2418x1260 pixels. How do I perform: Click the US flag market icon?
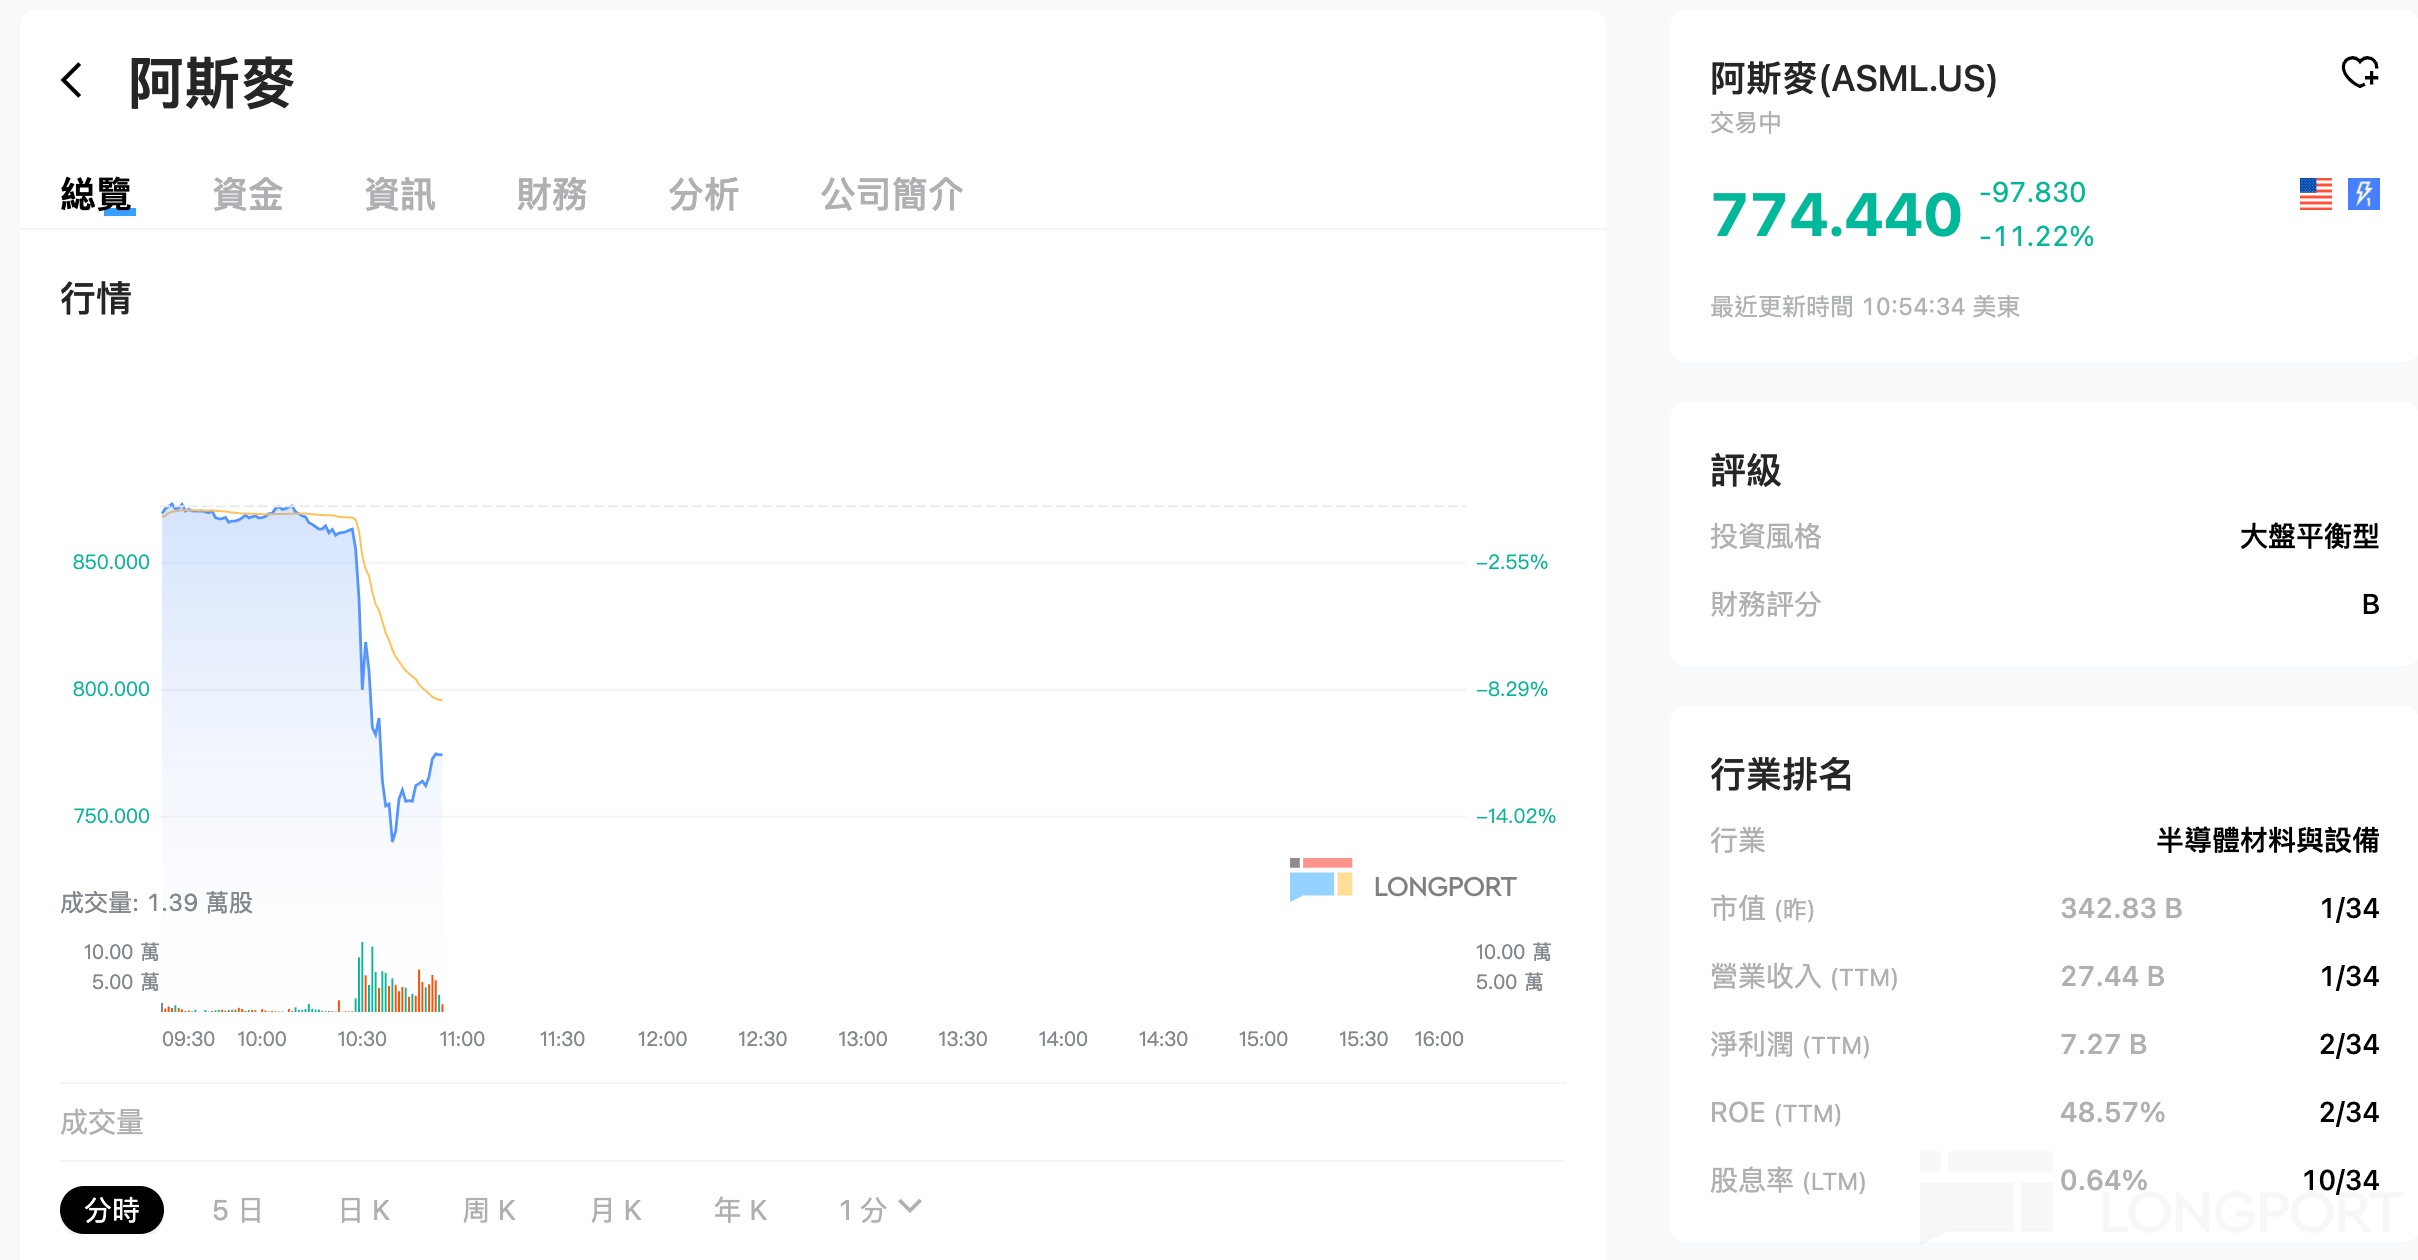2315,194
